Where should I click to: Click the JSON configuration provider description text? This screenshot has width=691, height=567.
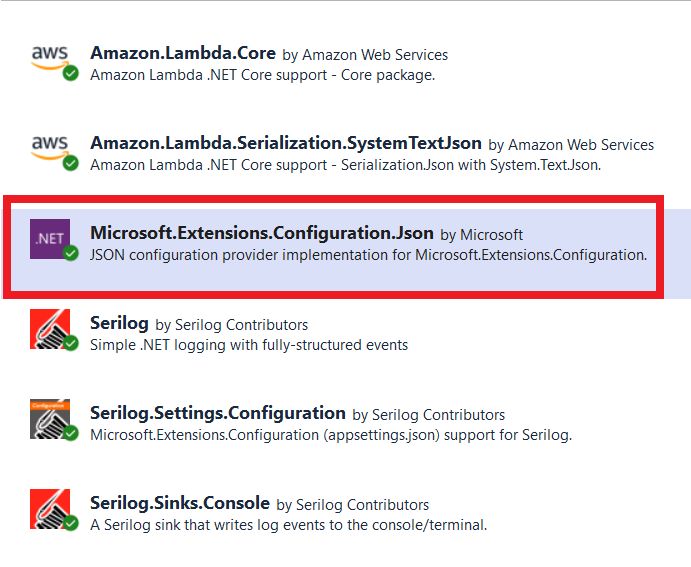click(x=368, y=255)
